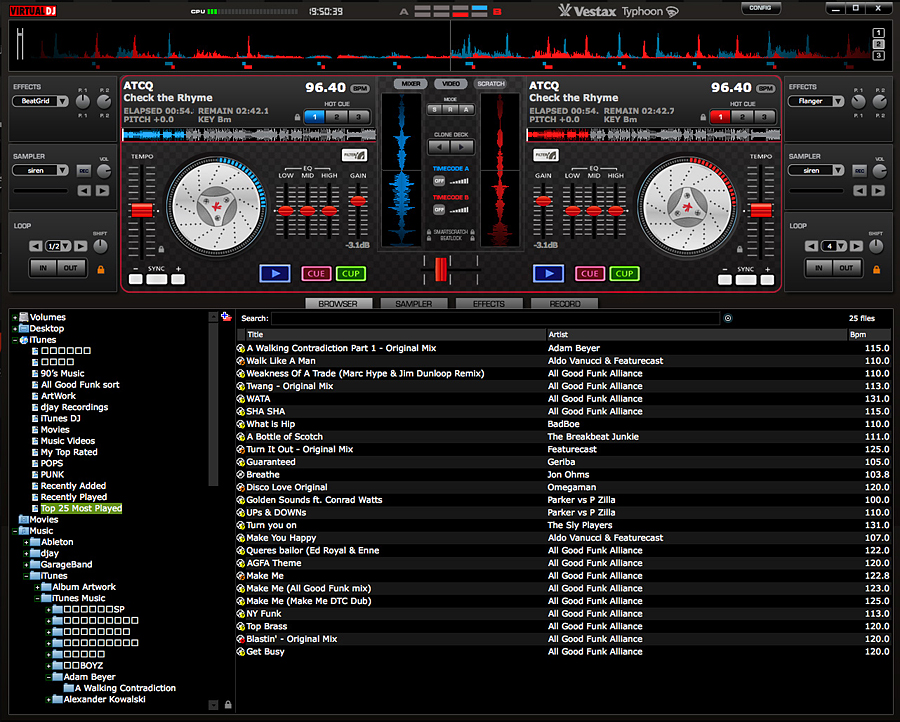Click in the Search input field
Image resolution: width=900 pixels, height=722 pixels.
(495, 318)
